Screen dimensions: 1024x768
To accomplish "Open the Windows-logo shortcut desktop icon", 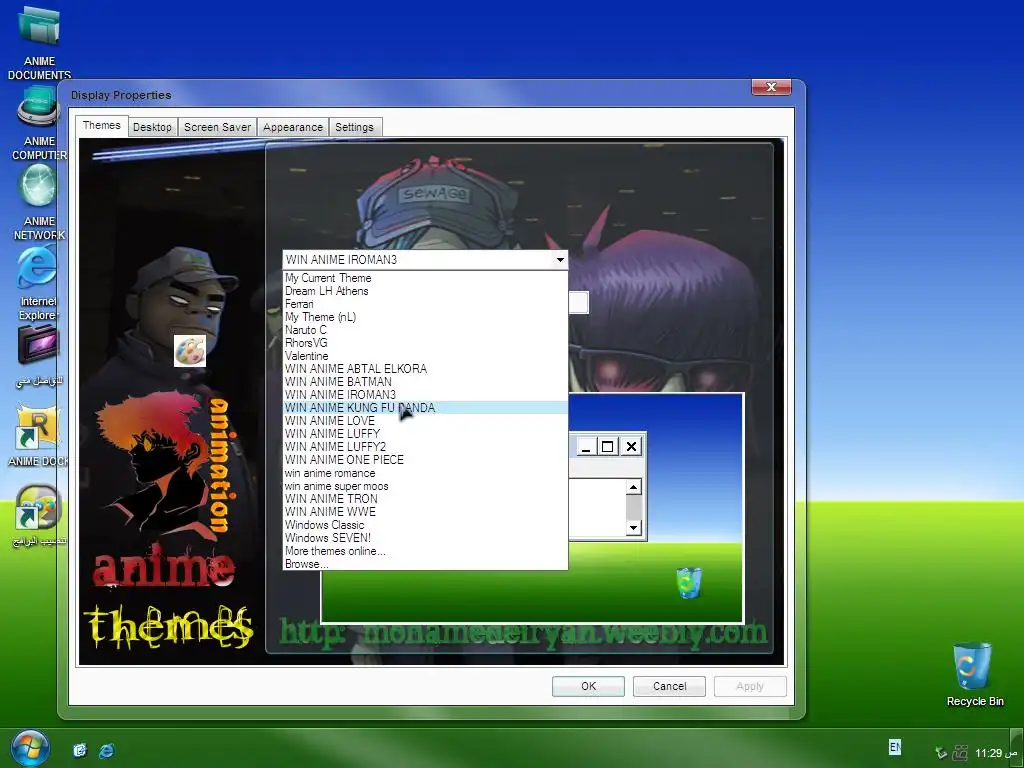I will [x=38, y=507].
